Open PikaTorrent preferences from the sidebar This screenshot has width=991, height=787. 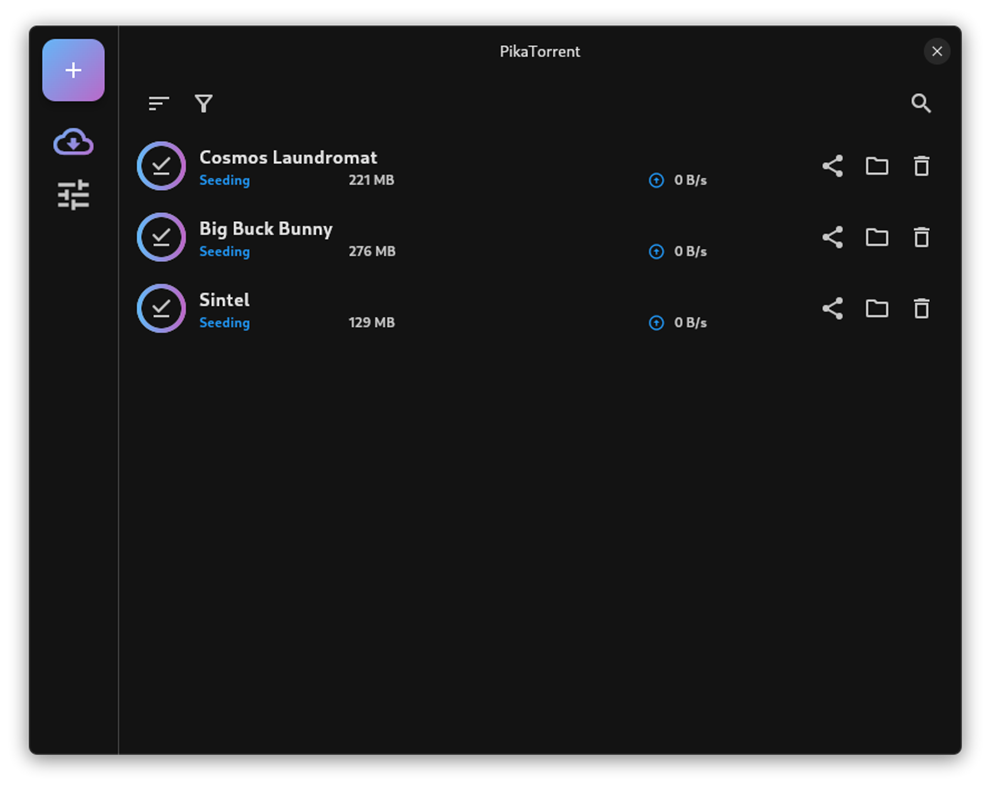[73, 196]
